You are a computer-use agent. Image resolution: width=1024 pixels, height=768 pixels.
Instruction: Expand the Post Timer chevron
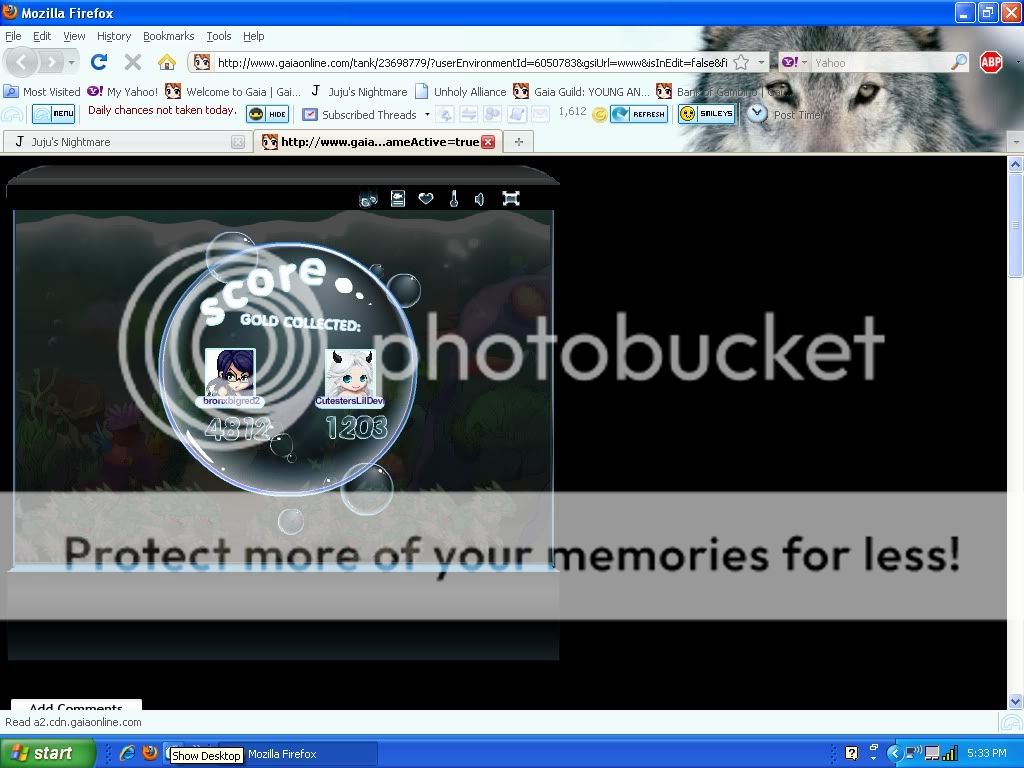pyautogui.click(x=757, y=113)
